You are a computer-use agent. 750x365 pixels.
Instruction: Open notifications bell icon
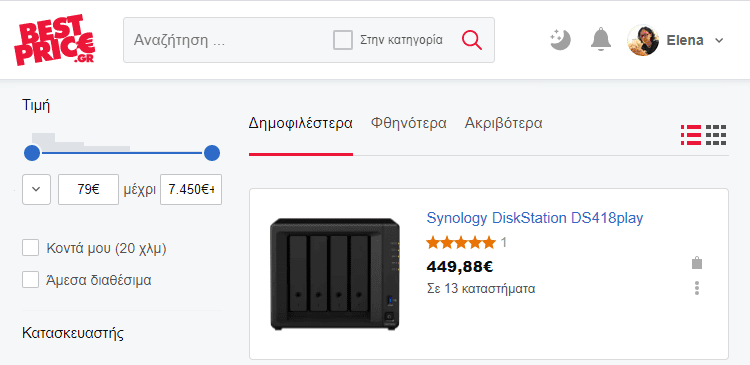601,40
